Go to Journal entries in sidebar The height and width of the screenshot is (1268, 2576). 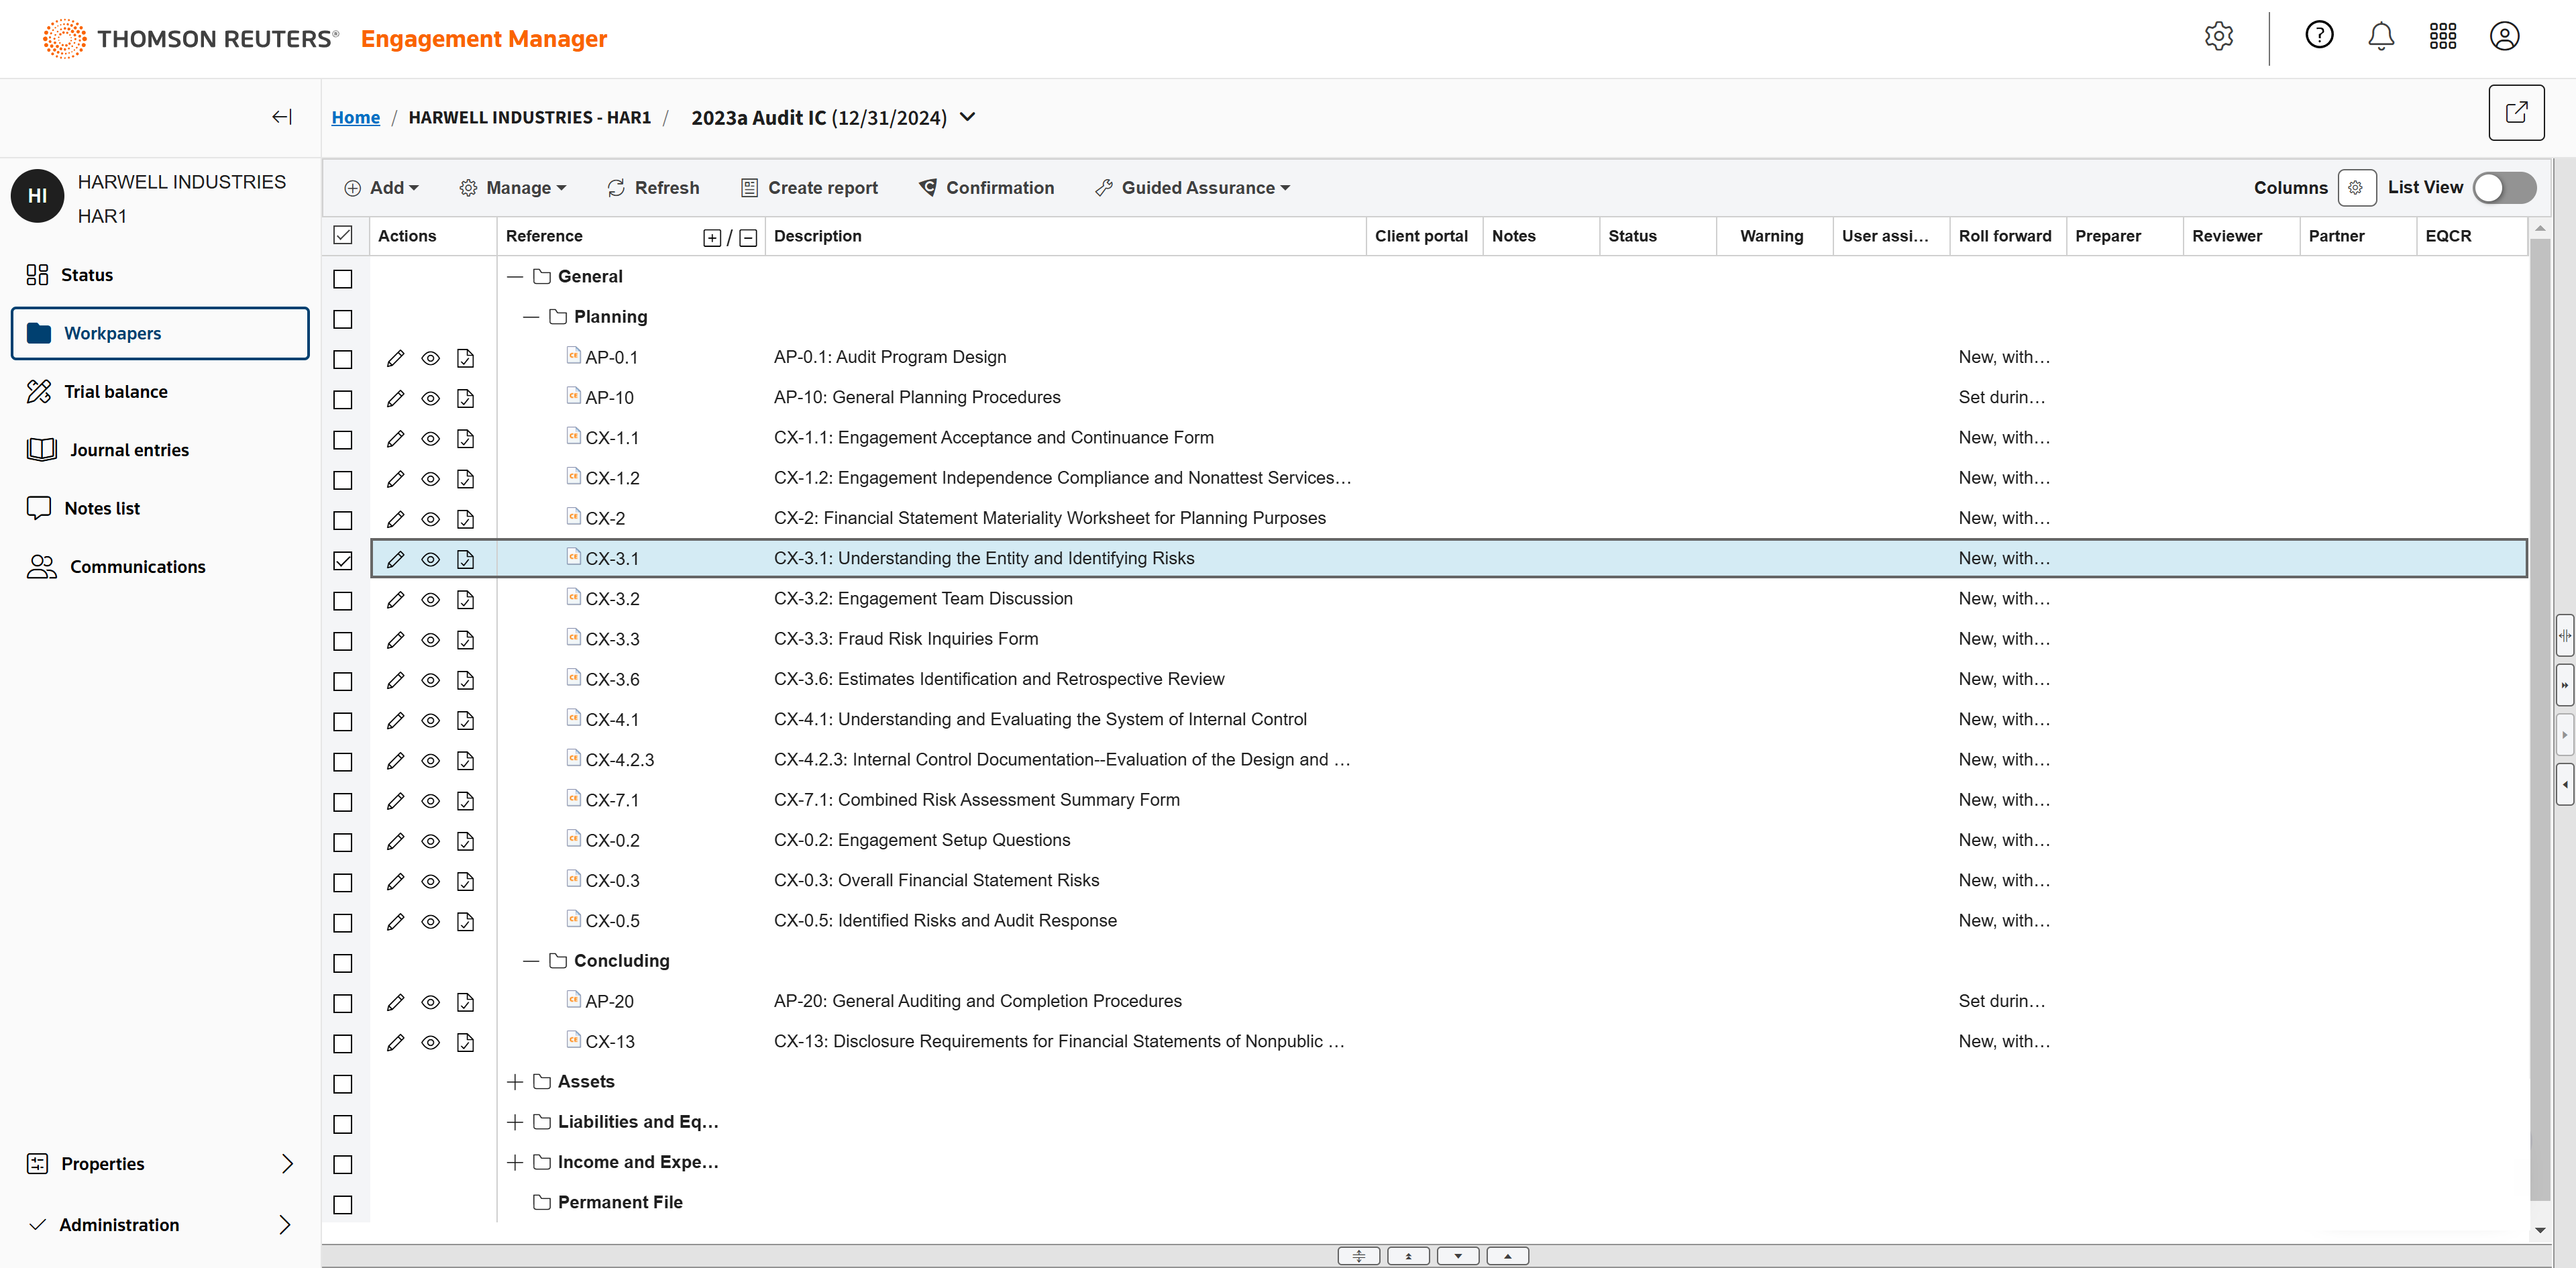tap(129, 450)
